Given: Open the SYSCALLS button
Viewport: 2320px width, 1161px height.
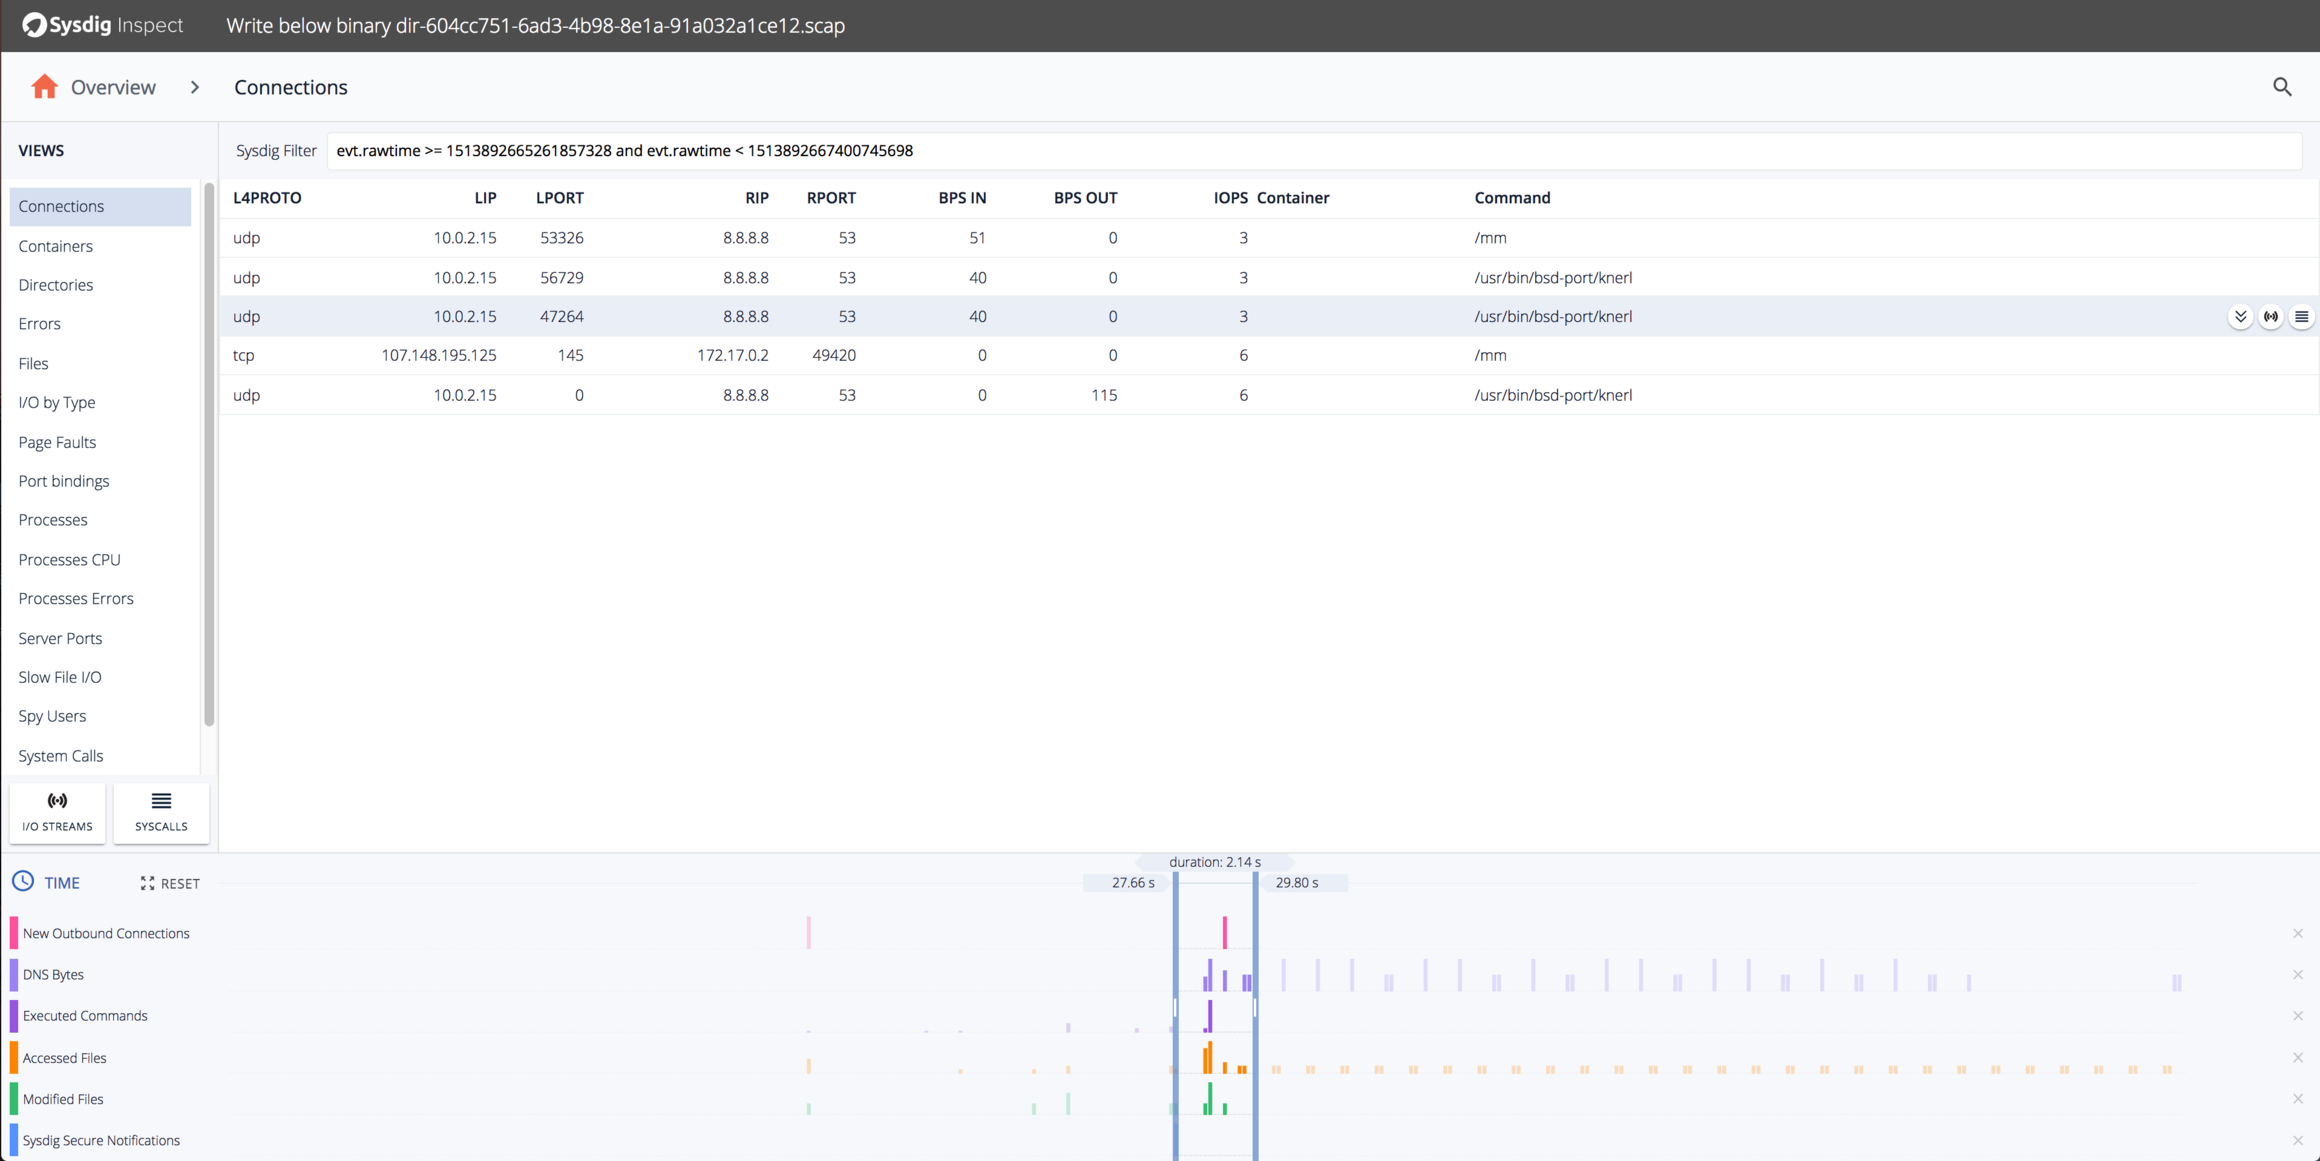Looking at the screenshot, I should [x=161, y=812].
